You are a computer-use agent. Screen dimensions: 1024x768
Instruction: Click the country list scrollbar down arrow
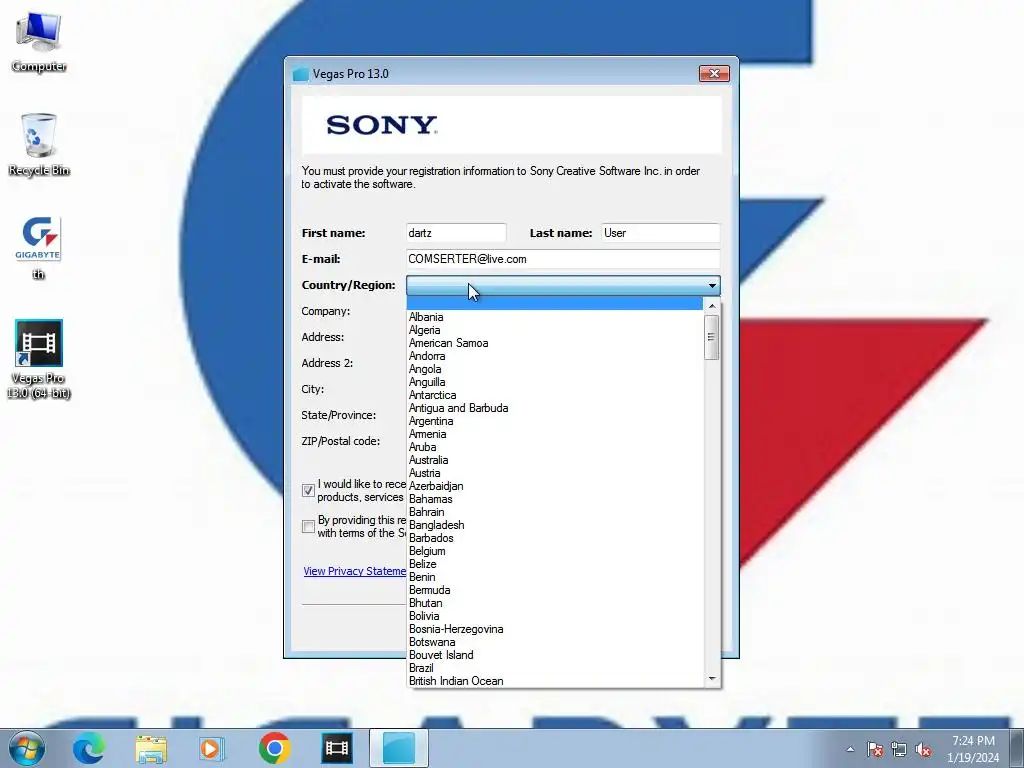[x=712, y=679]
